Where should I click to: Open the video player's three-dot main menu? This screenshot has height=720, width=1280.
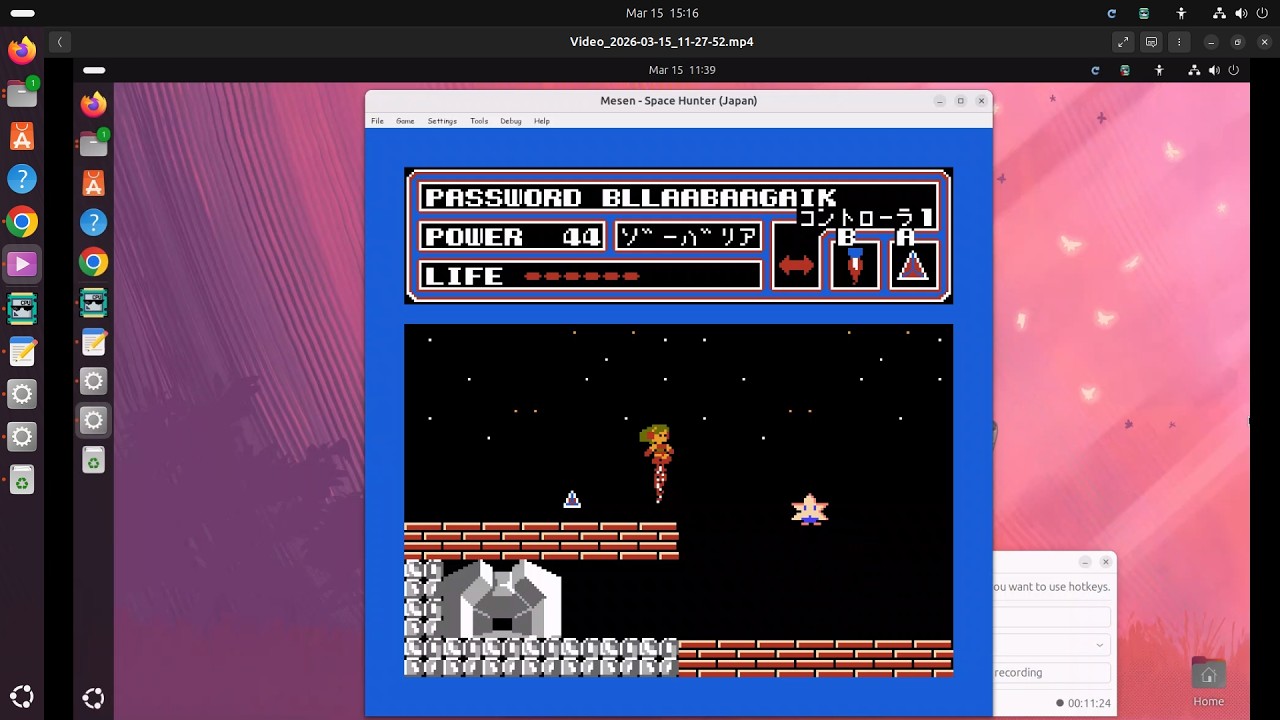1179,42
